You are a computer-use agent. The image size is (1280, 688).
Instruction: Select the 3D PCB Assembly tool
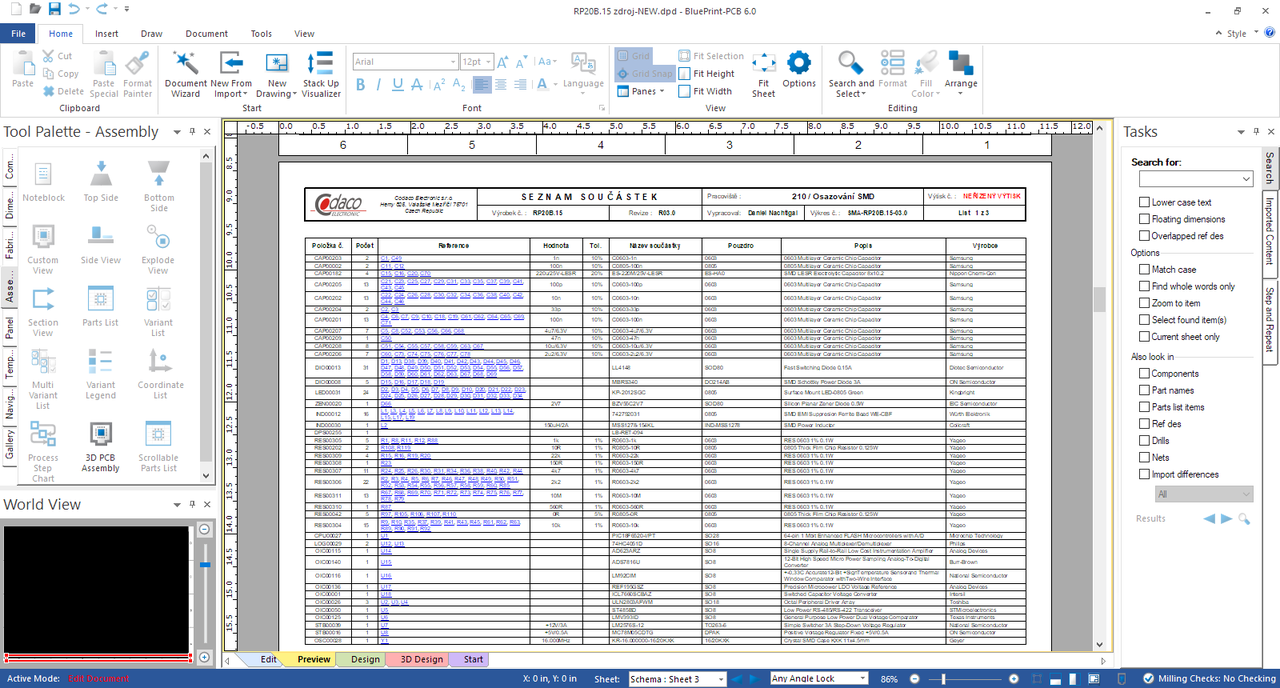(100, 446)
